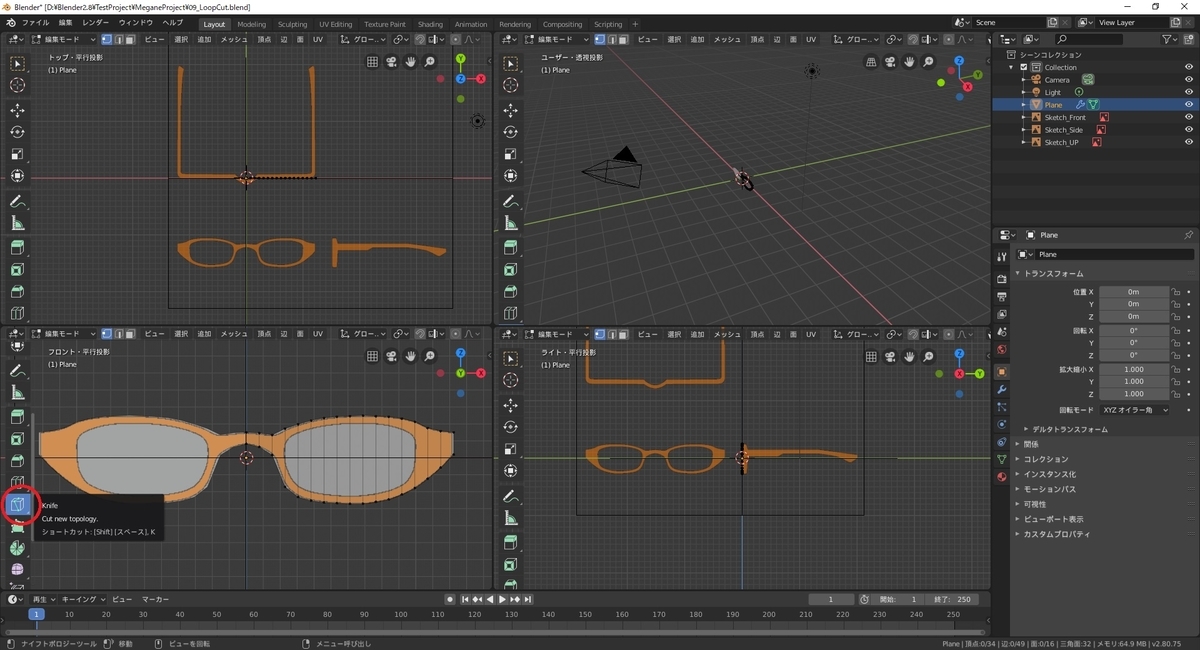Select the Cursor tool in the top view toolbar

pos(17,85)
